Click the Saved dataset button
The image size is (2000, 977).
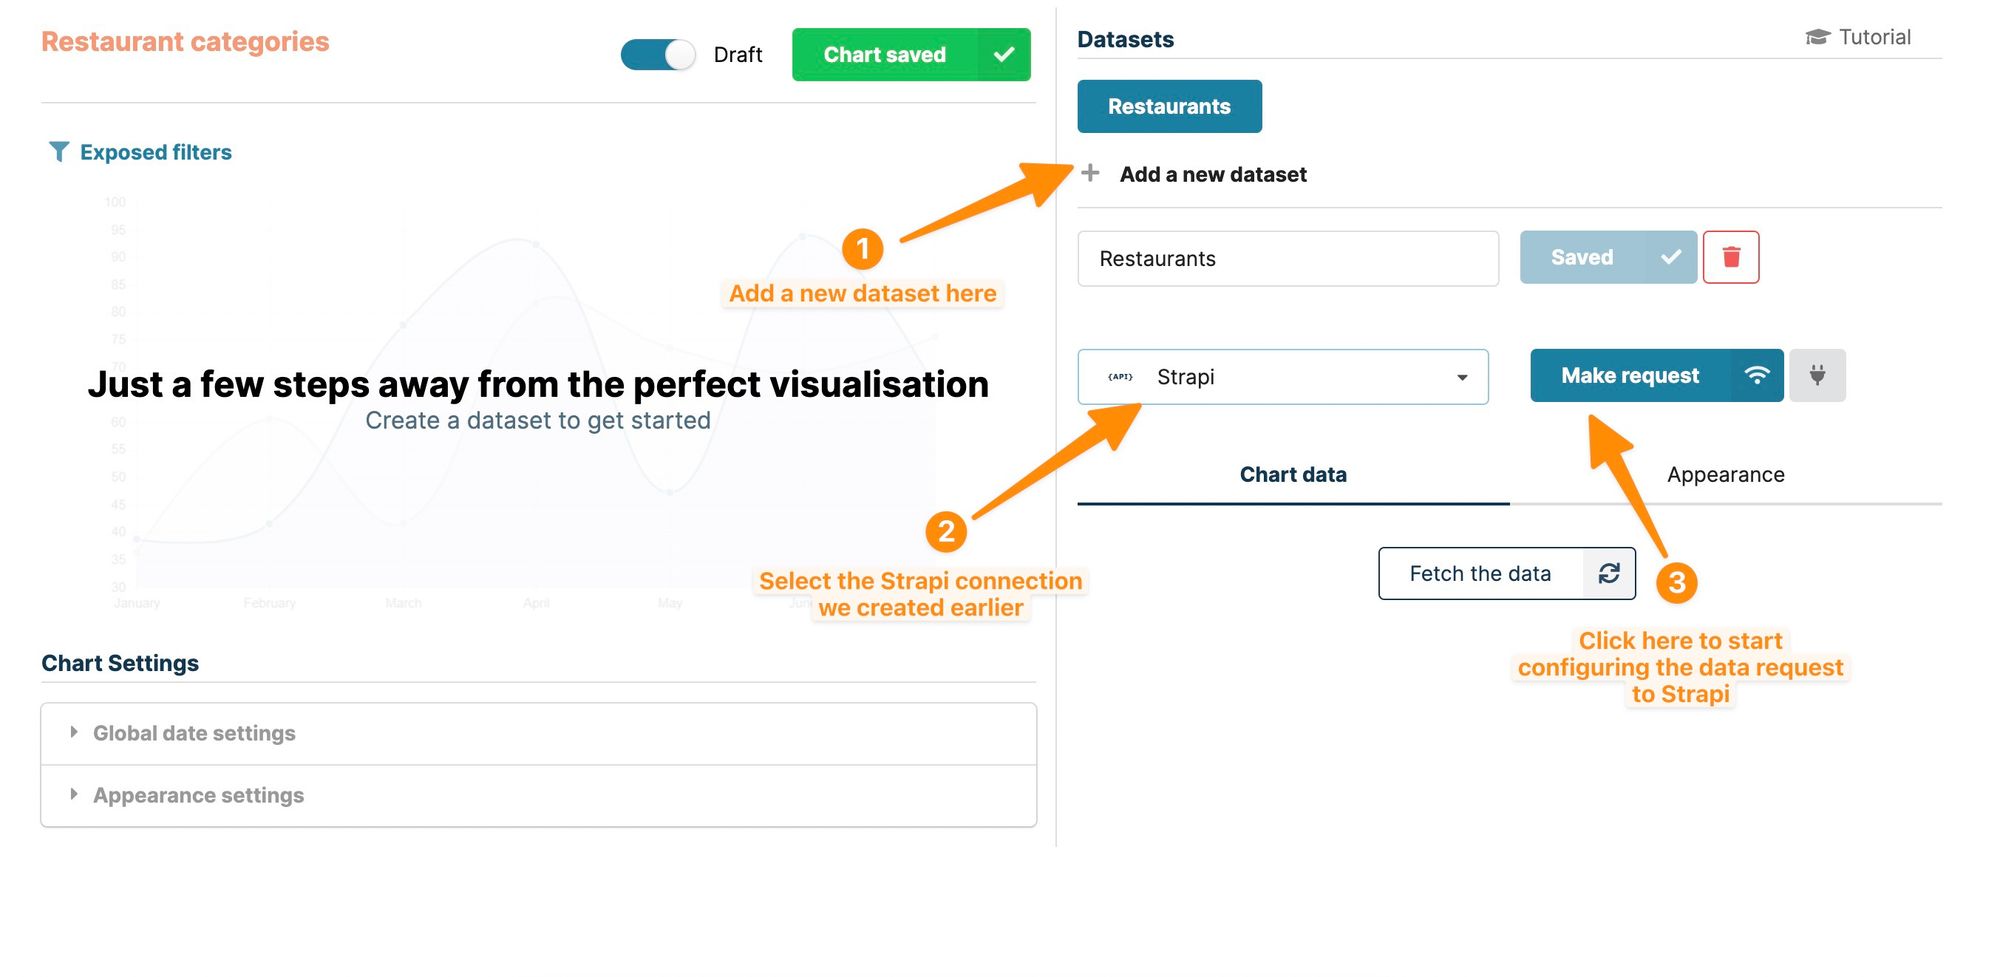[x=1581, y=257]
